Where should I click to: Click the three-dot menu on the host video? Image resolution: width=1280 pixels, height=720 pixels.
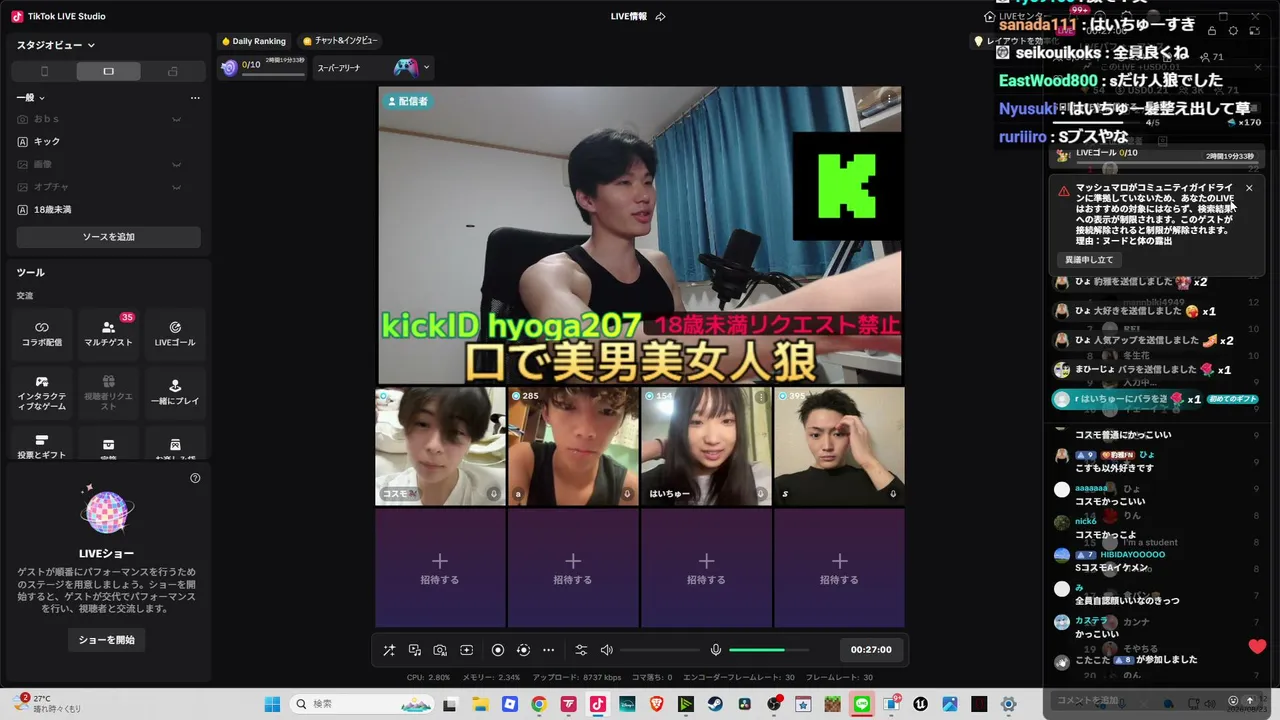click(889, 99)
